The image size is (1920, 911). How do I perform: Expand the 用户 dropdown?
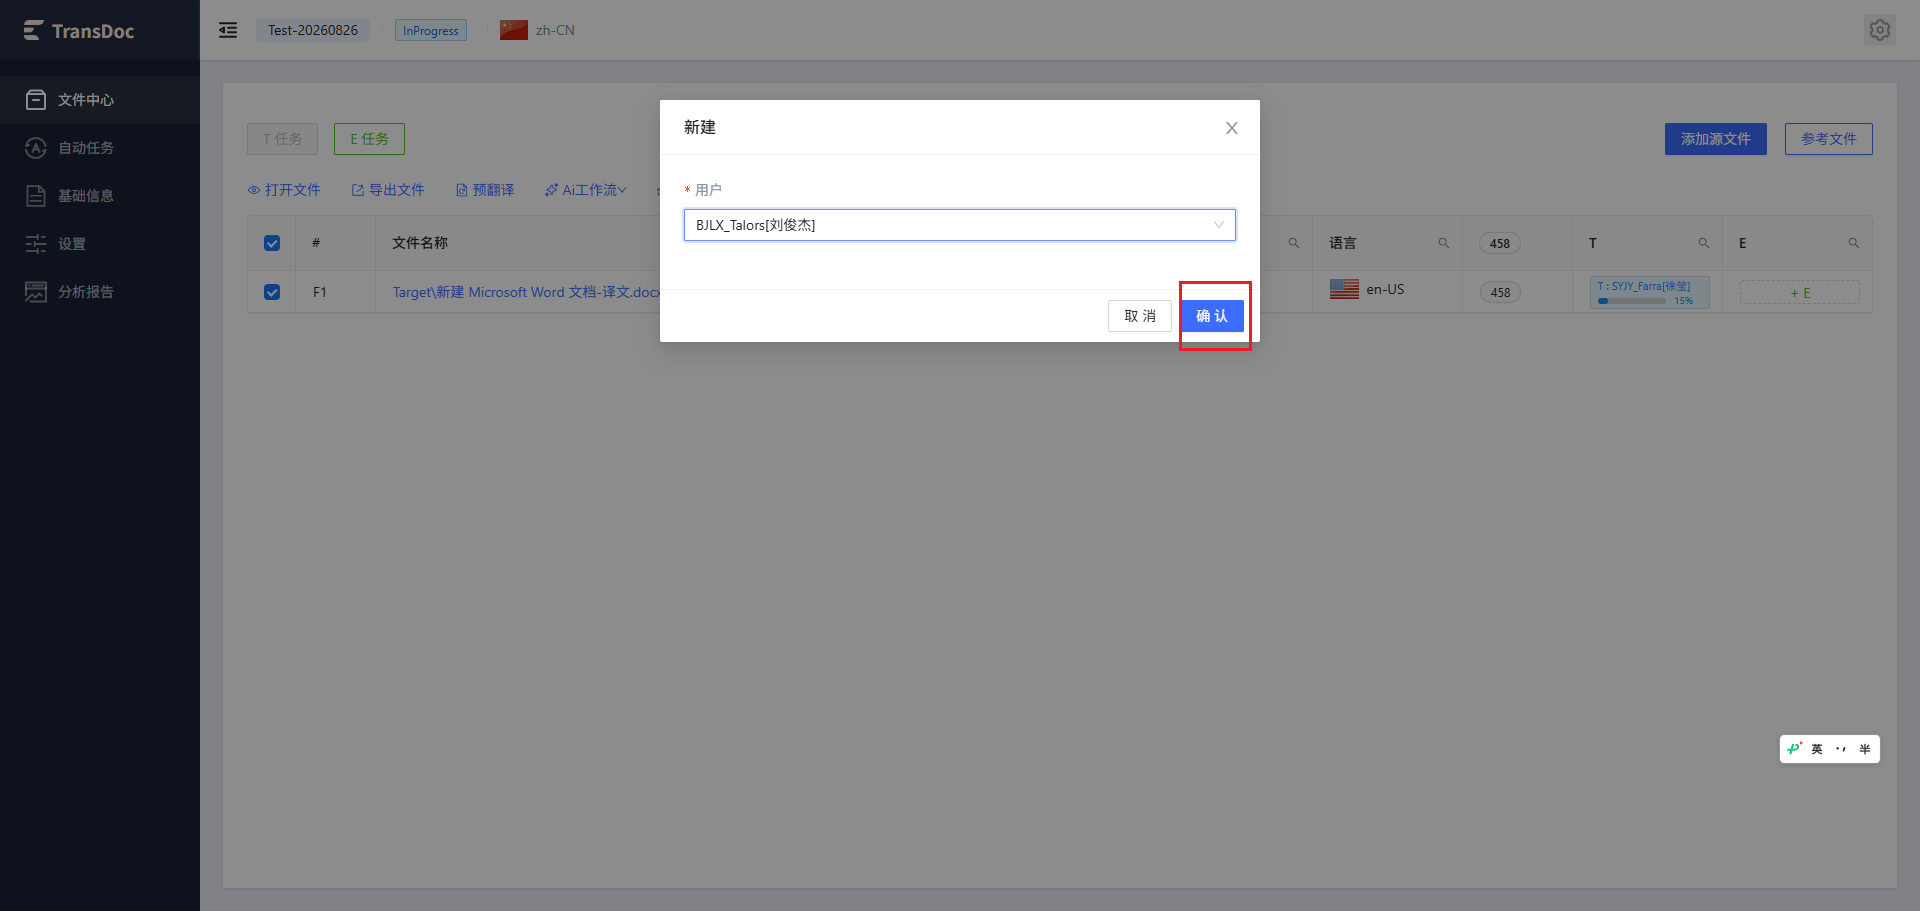pos(960,225)
